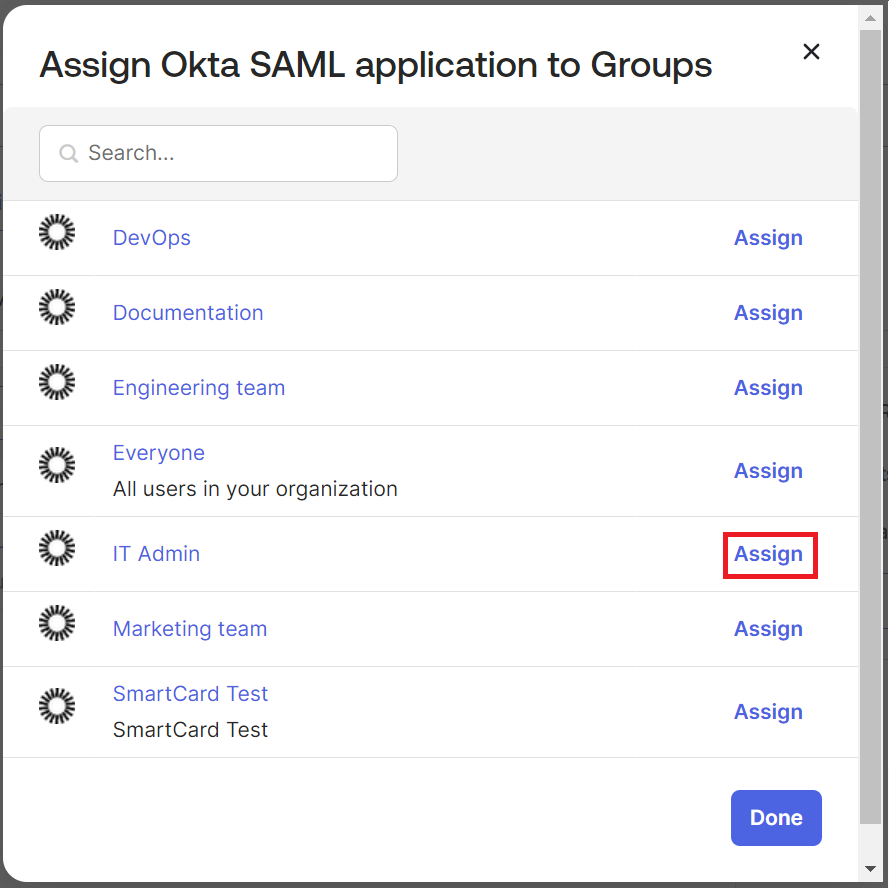889x889 pixels.
Task: Open the SmartCard Test group link
Action: [190, 694]
